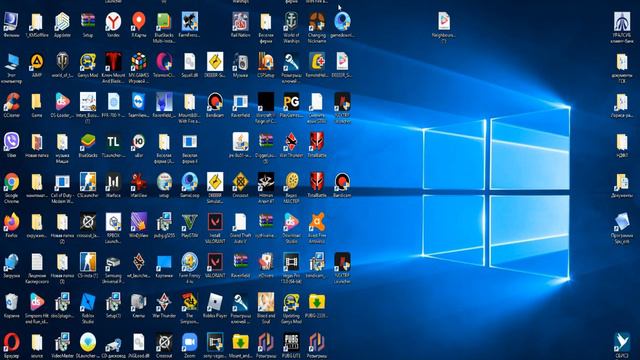
Task: Select the Updating Garrys Mod shortcut
Action: click(x=291, y=302)
